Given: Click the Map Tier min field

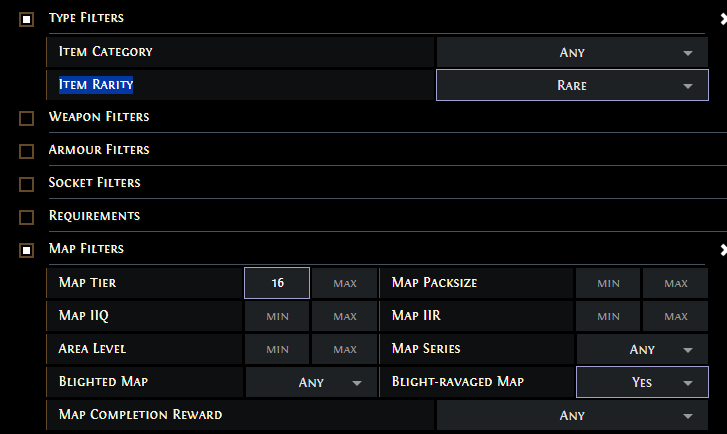Looking at the screenshot, I should point(277,283).
